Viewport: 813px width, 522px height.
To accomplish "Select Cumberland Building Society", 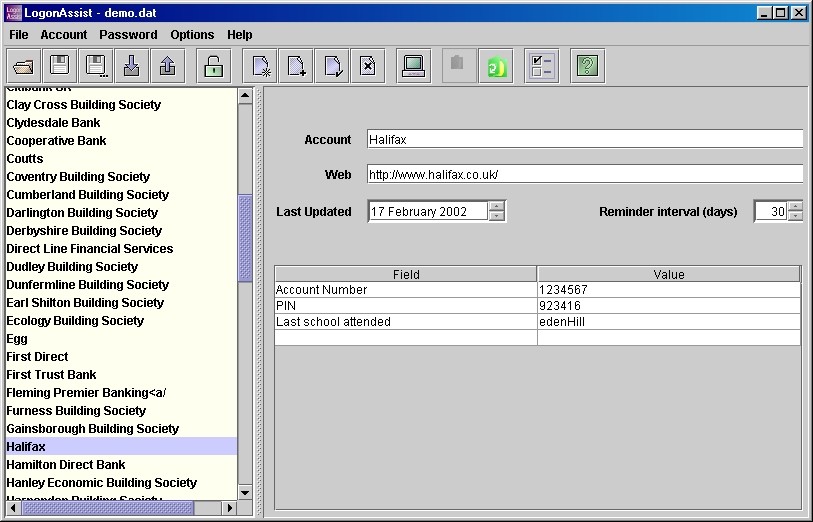I will [121, 194].
